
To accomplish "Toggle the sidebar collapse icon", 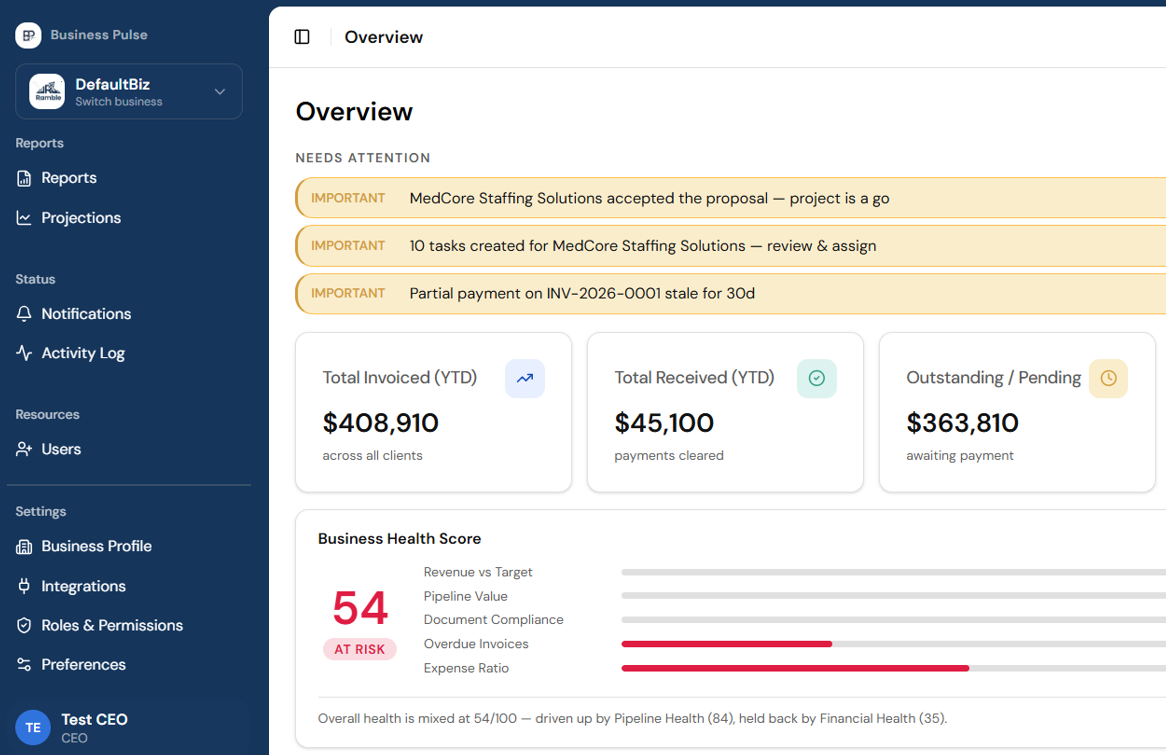I will coord(302,37).
